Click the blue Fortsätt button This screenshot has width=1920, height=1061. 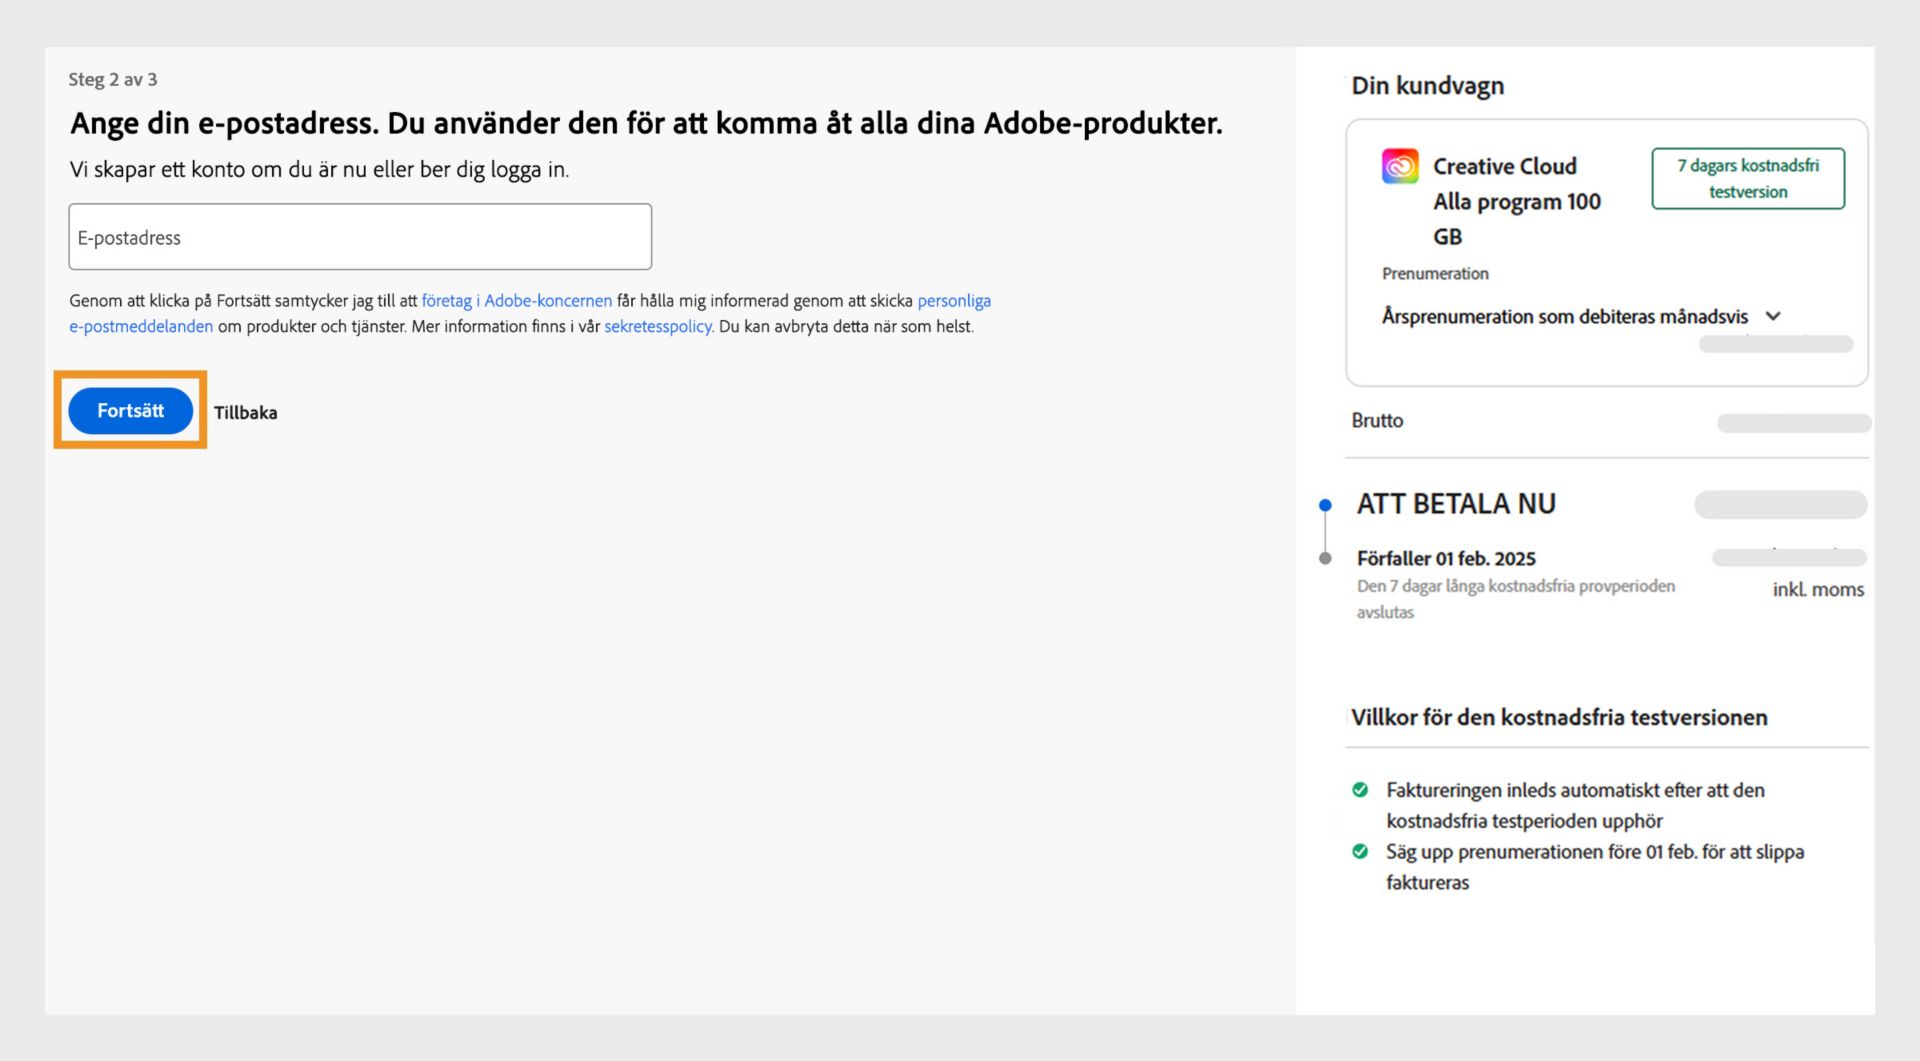pyautogui.click(x=130, y=411)
